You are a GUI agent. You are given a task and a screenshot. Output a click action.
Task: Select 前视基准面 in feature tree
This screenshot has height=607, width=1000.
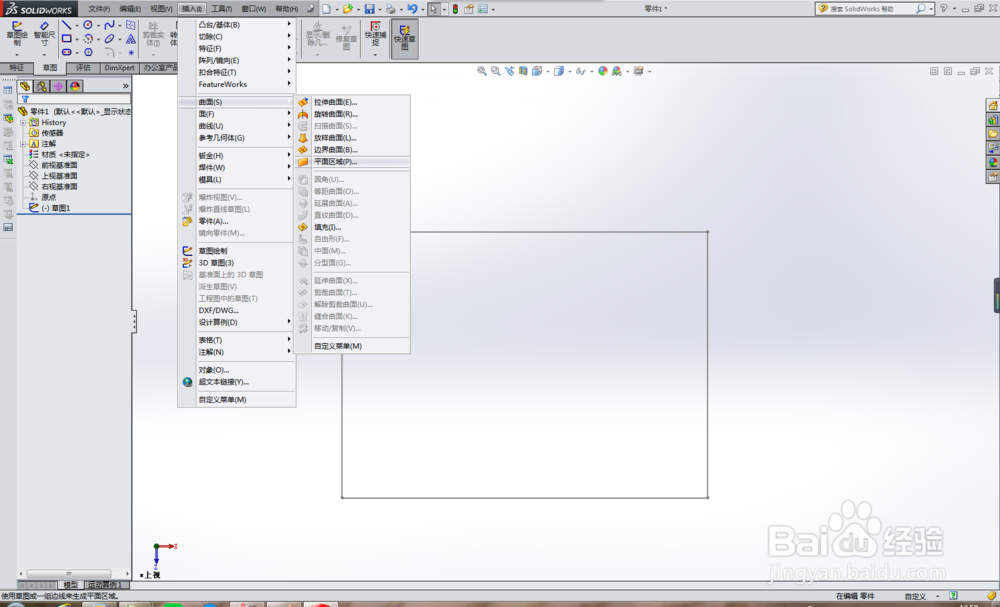pyautogui.click(x=59, y=165)
